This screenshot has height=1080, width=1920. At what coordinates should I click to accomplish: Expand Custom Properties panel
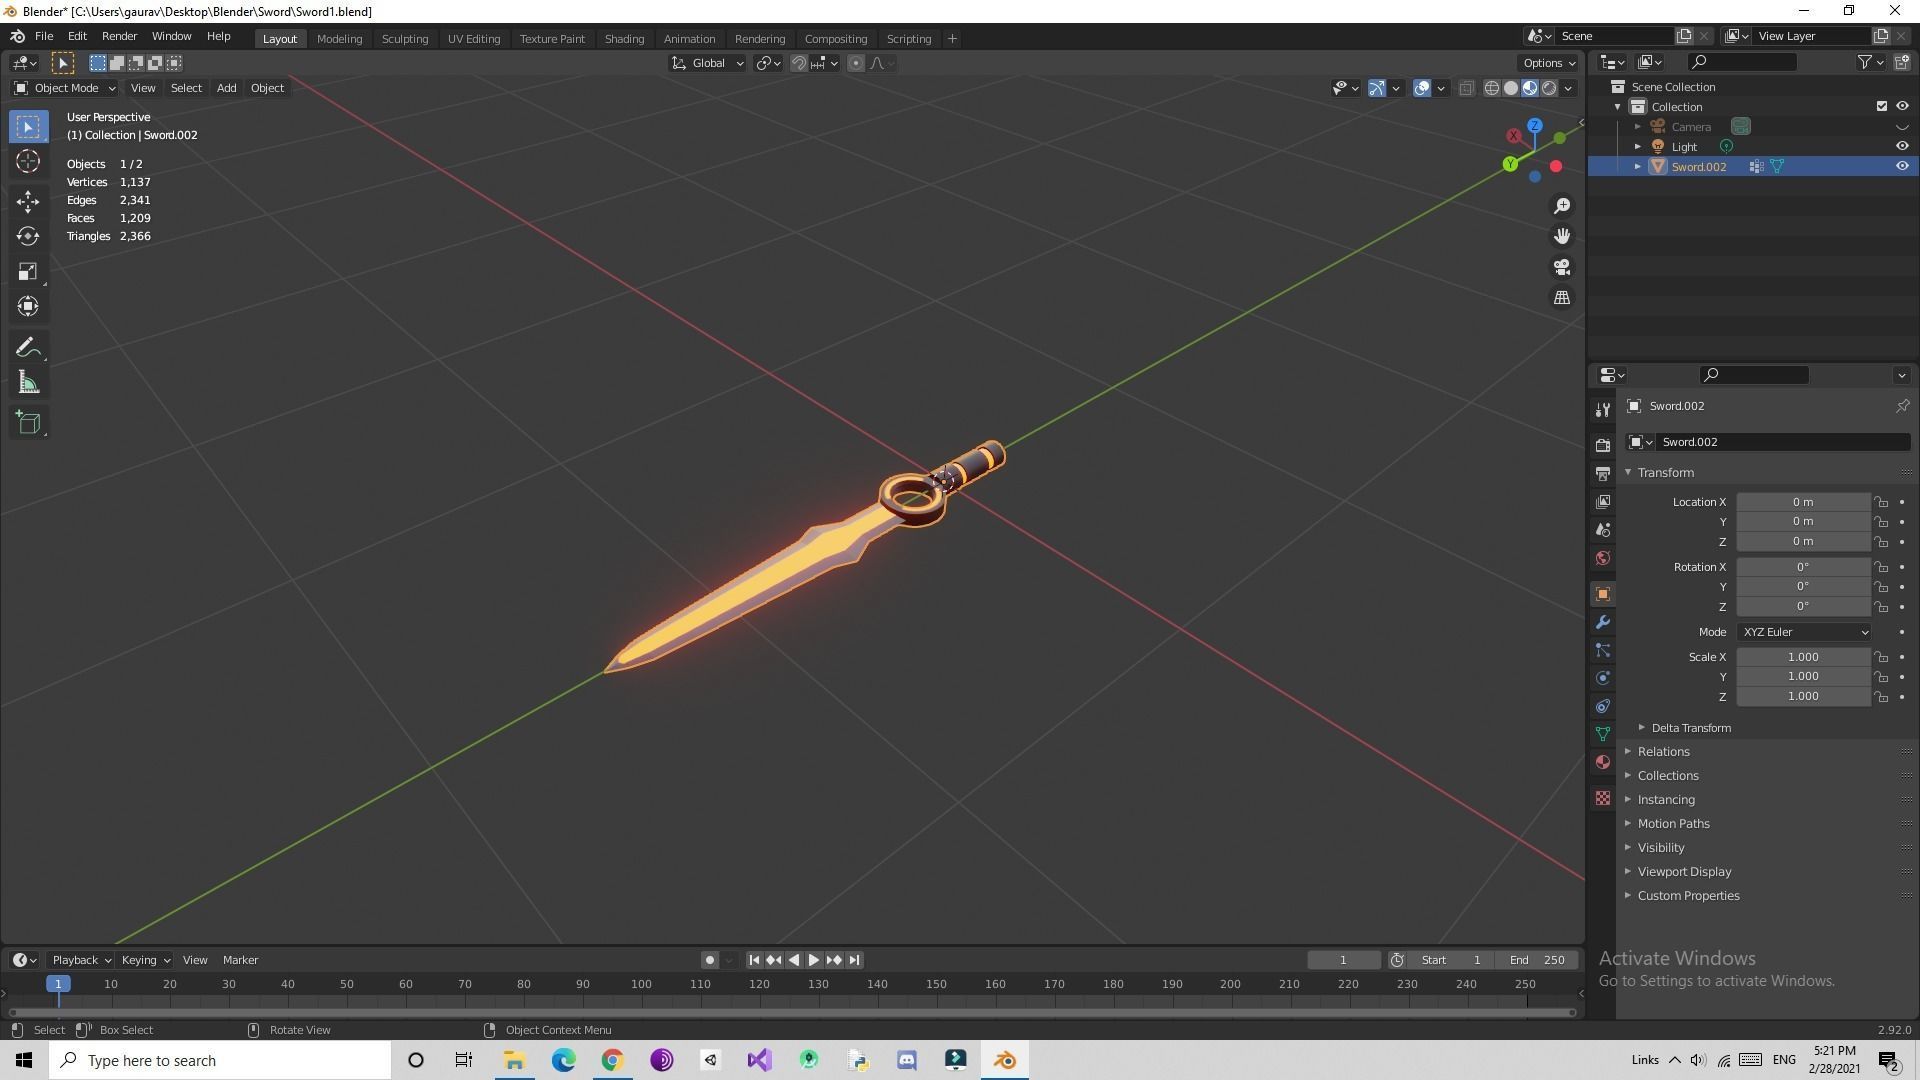coord(1688,896)
